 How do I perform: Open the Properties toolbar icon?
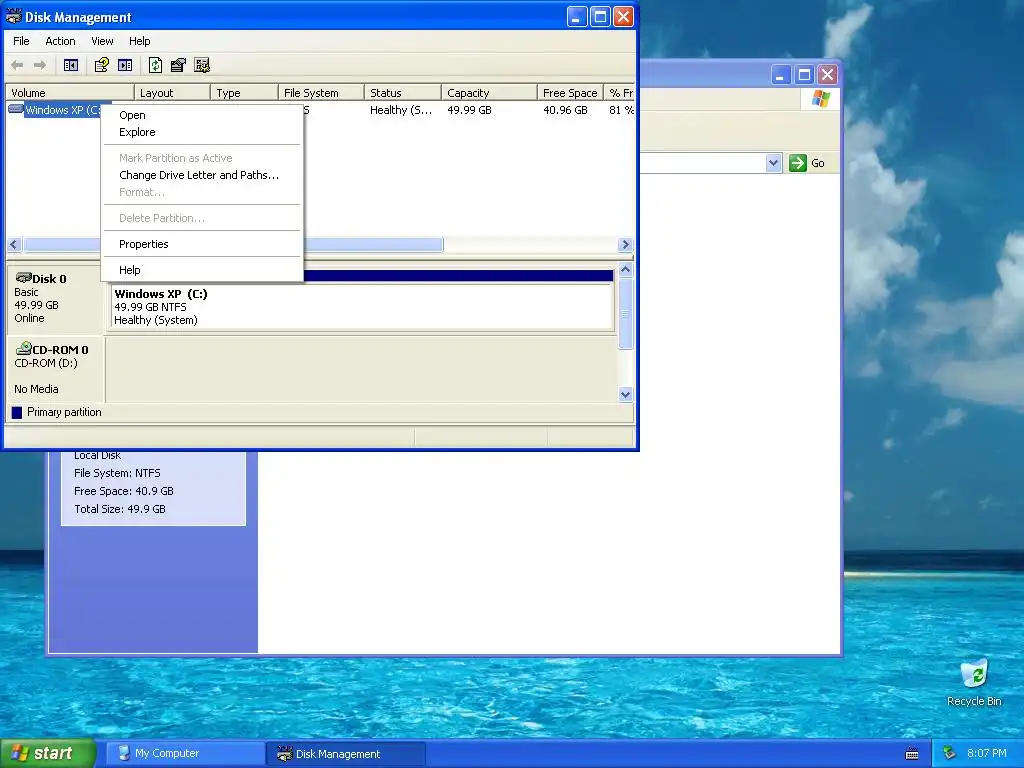[x=178, y=65]
